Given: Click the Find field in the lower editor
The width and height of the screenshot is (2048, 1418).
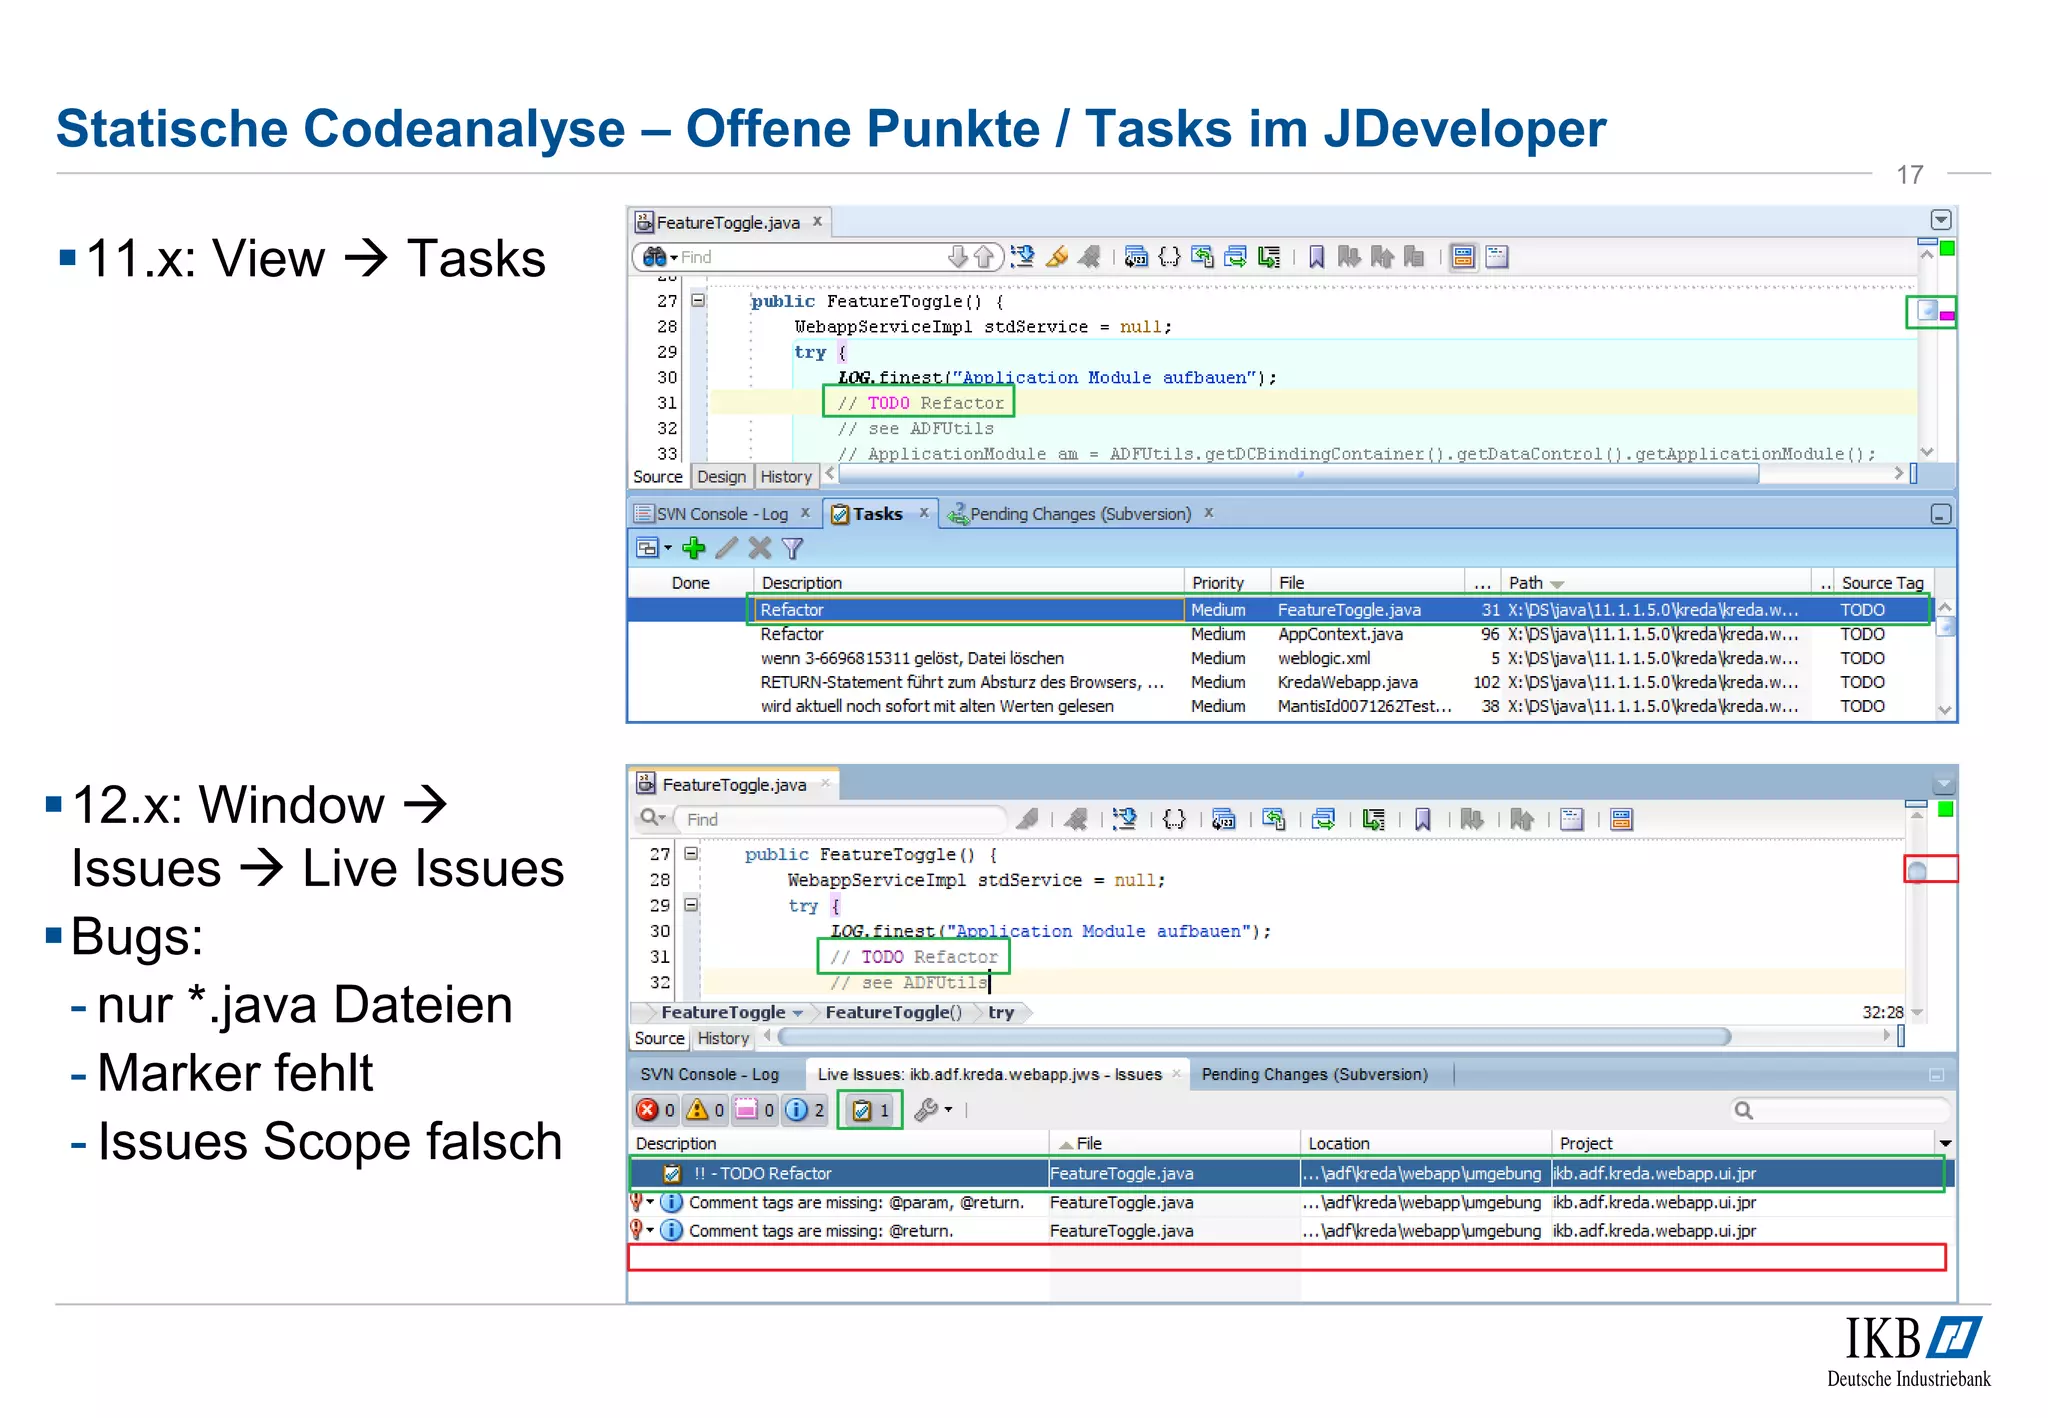Looking at the screenshot, I should (x=843, y=819).
